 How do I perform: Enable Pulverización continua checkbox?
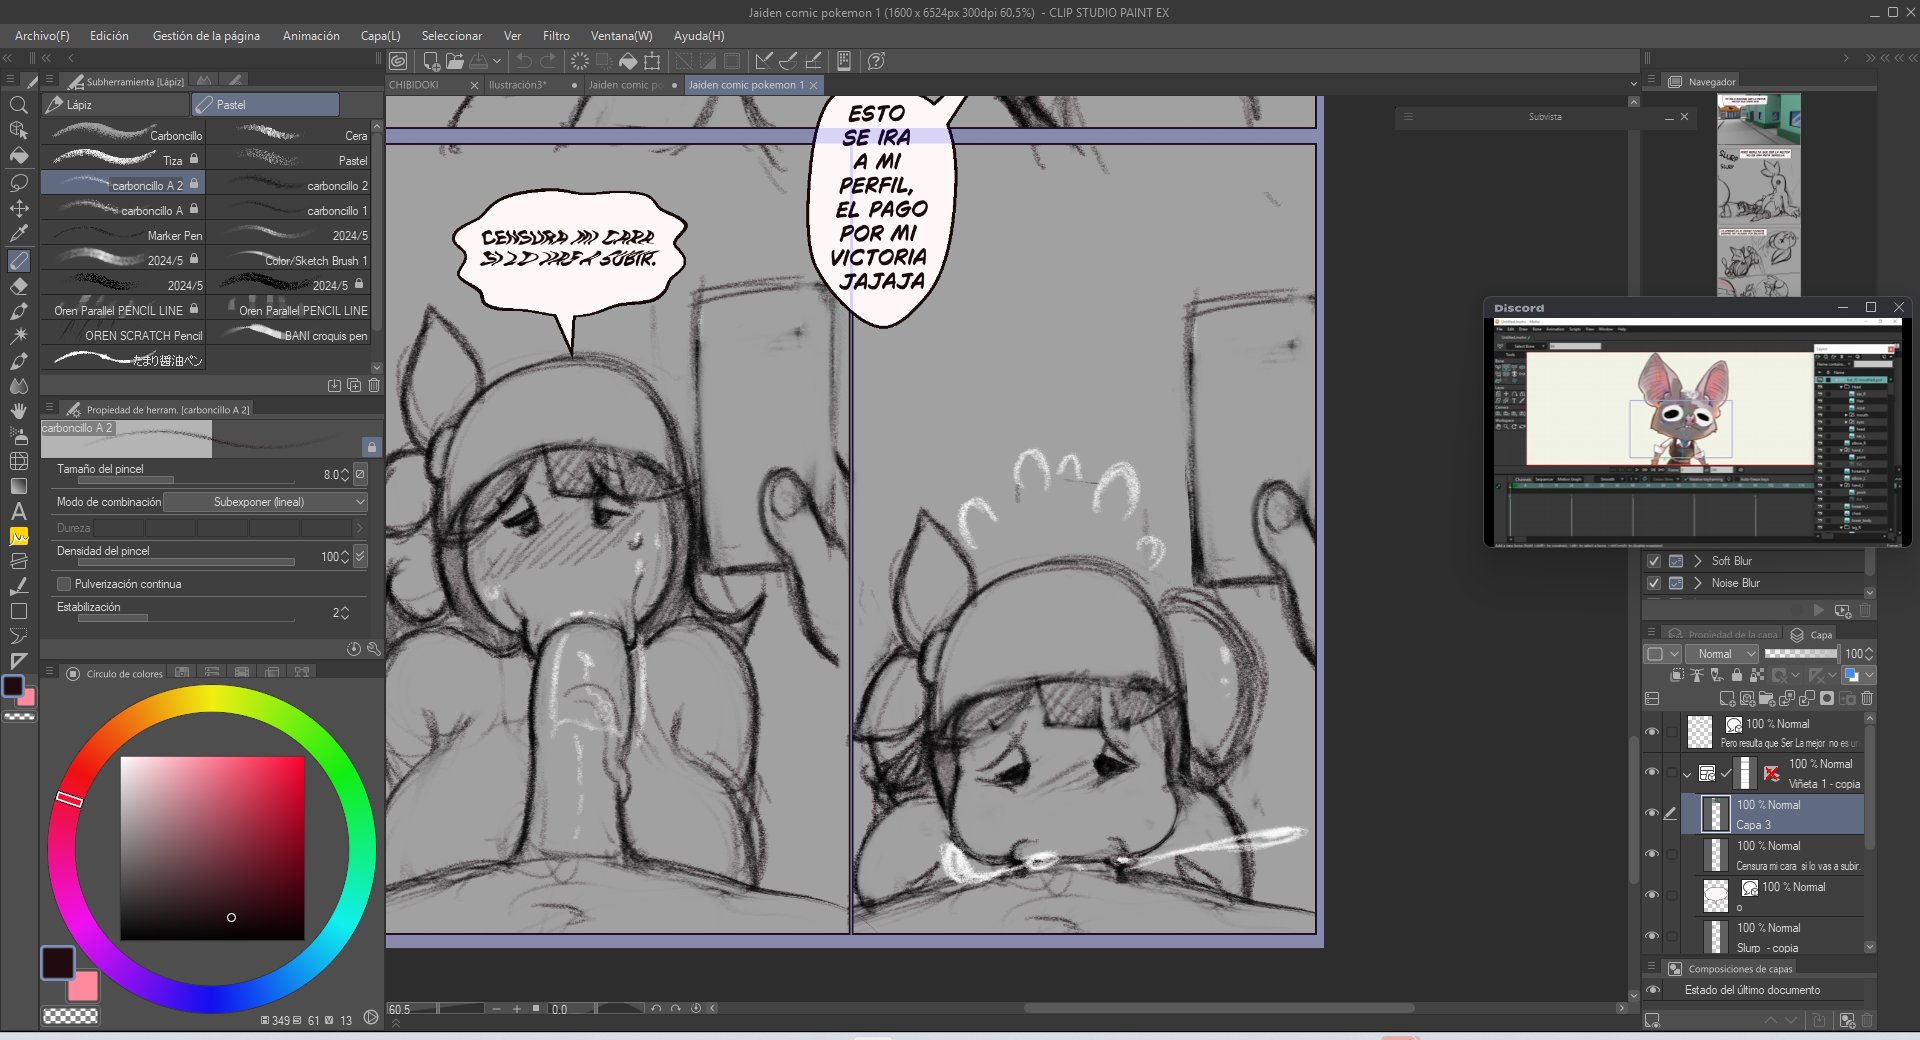64,584
